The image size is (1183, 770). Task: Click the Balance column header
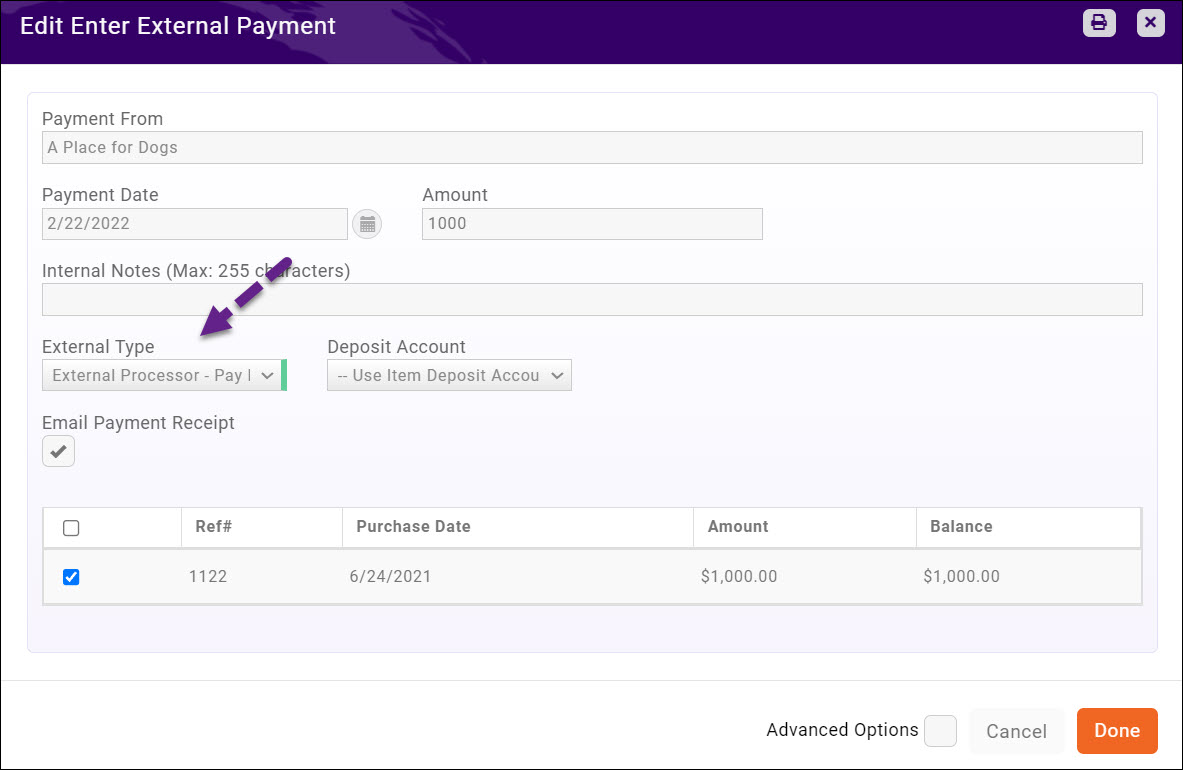pyautogui.click(x=961, y=527)
